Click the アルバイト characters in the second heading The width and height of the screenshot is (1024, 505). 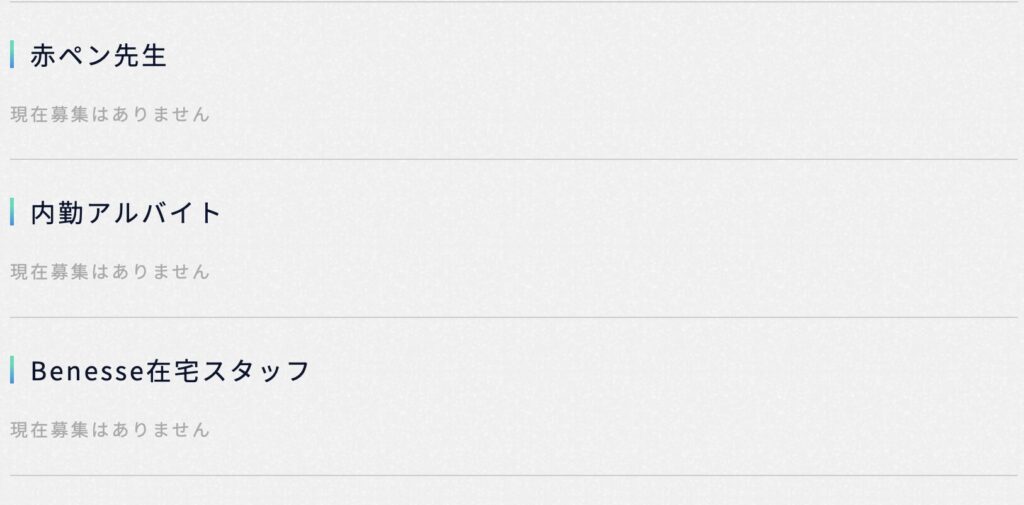[154, 213]
